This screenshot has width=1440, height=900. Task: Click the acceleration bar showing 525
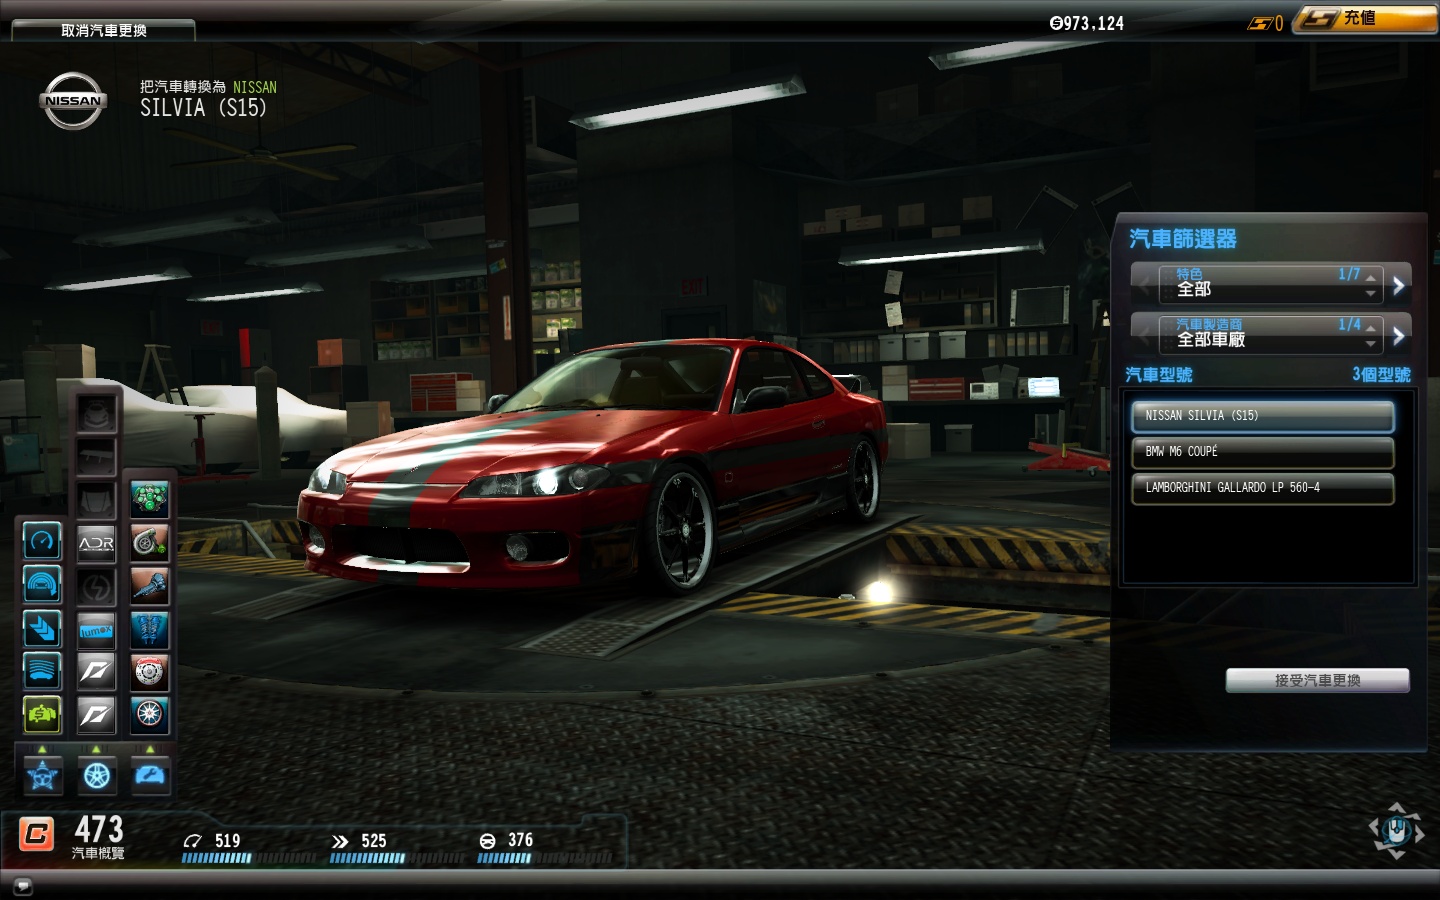pyautogui.click(x=396, y=858)
